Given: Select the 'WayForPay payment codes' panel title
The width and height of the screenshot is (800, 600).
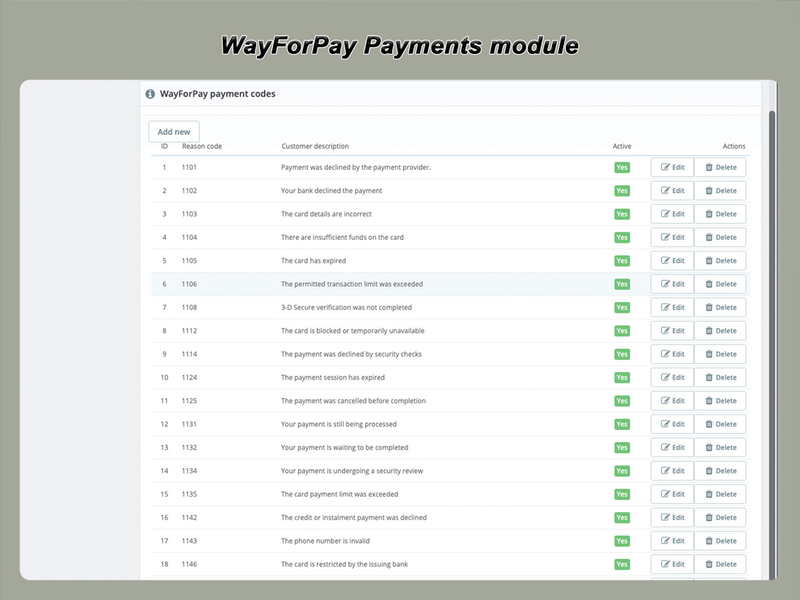Looking at the screenshot, I should pyautogui.click(x=217, y=94).
